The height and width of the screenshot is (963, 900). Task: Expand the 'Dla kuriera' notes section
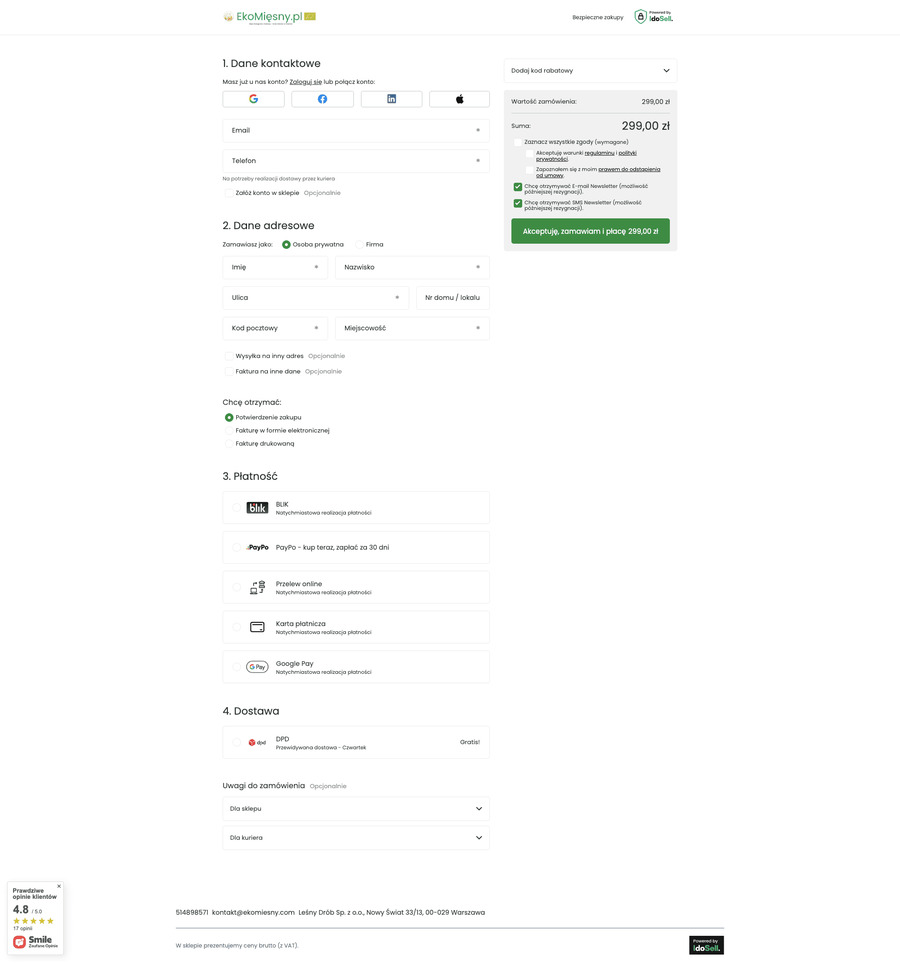(x=356, y=838)
